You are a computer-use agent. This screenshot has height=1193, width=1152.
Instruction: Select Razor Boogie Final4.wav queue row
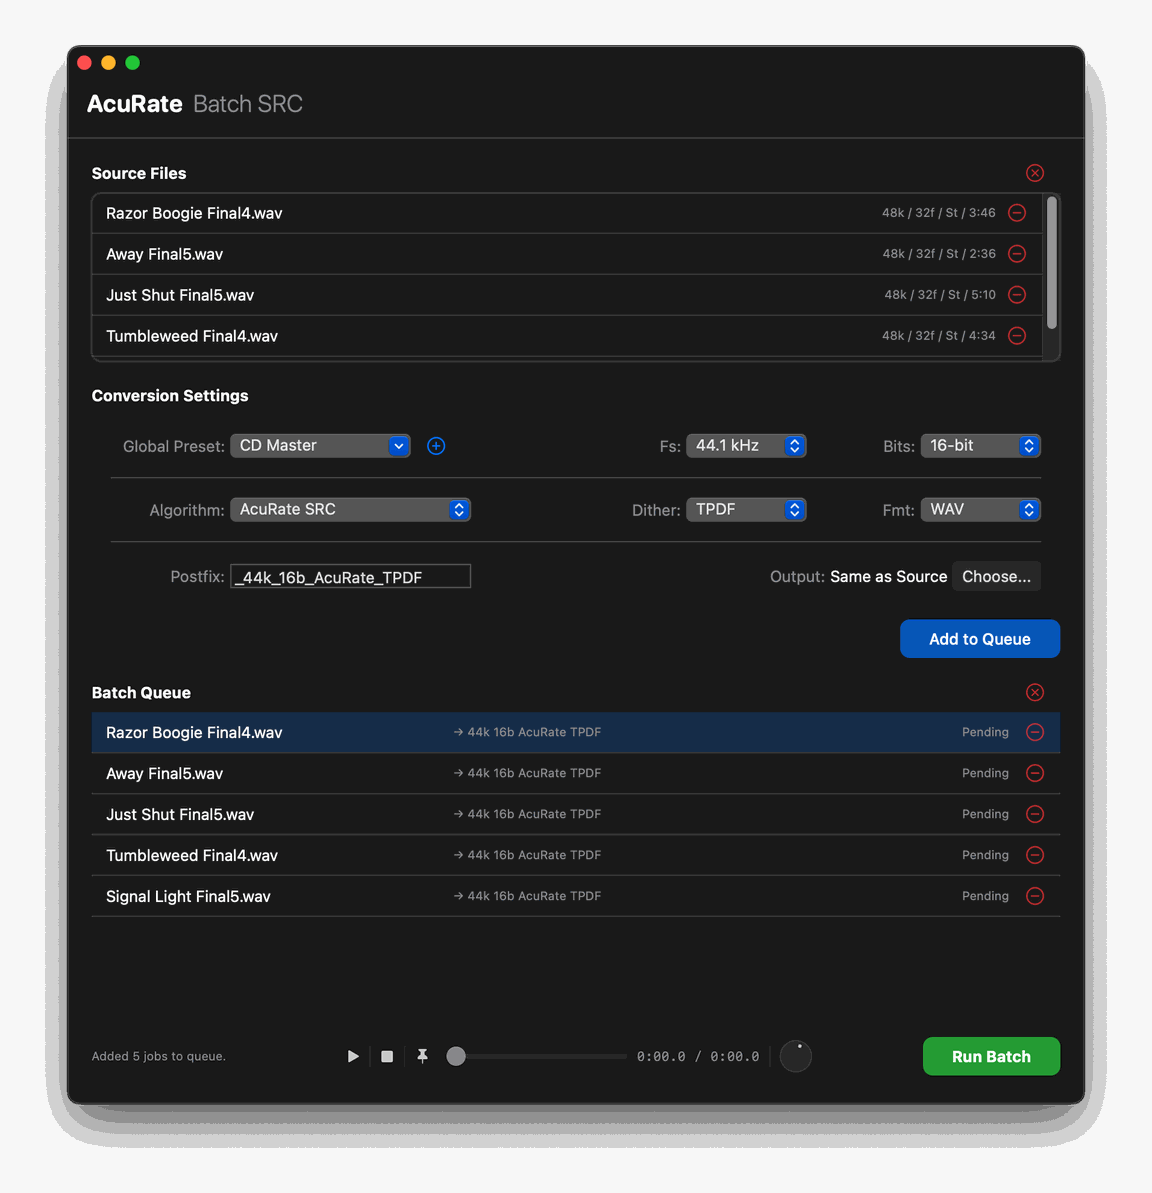(576, 732)
